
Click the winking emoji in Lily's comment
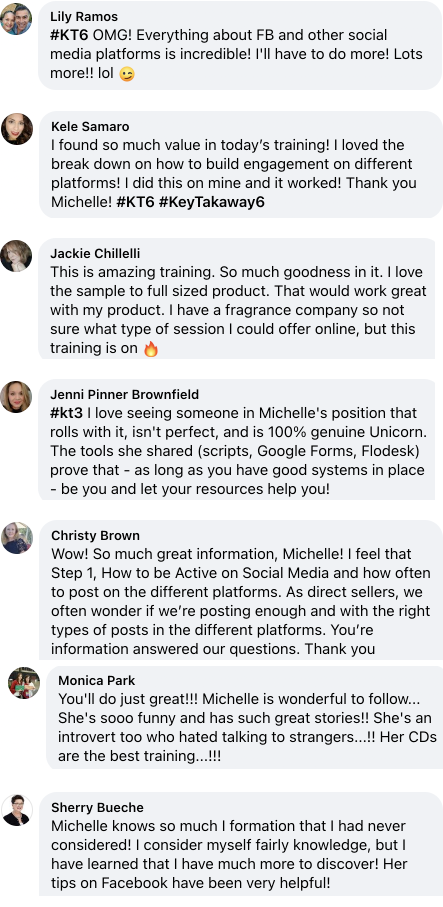click(127, 74)
